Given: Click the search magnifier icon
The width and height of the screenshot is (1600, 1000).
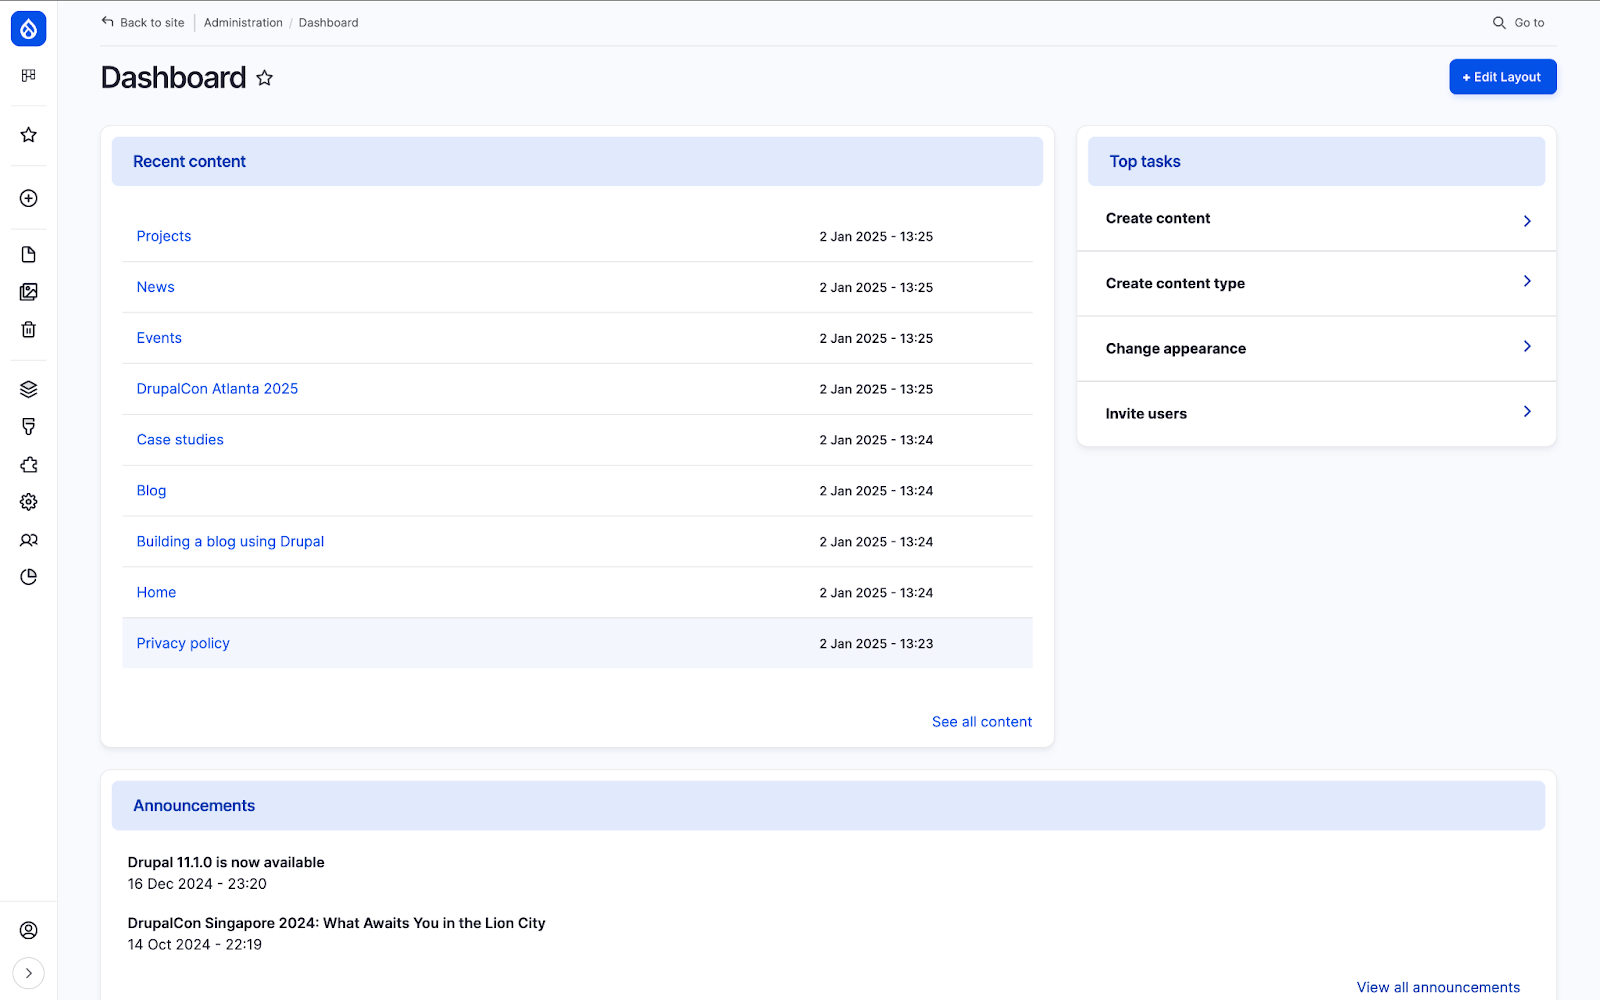Looking at the screenshot, I should tap(1499, 22).
